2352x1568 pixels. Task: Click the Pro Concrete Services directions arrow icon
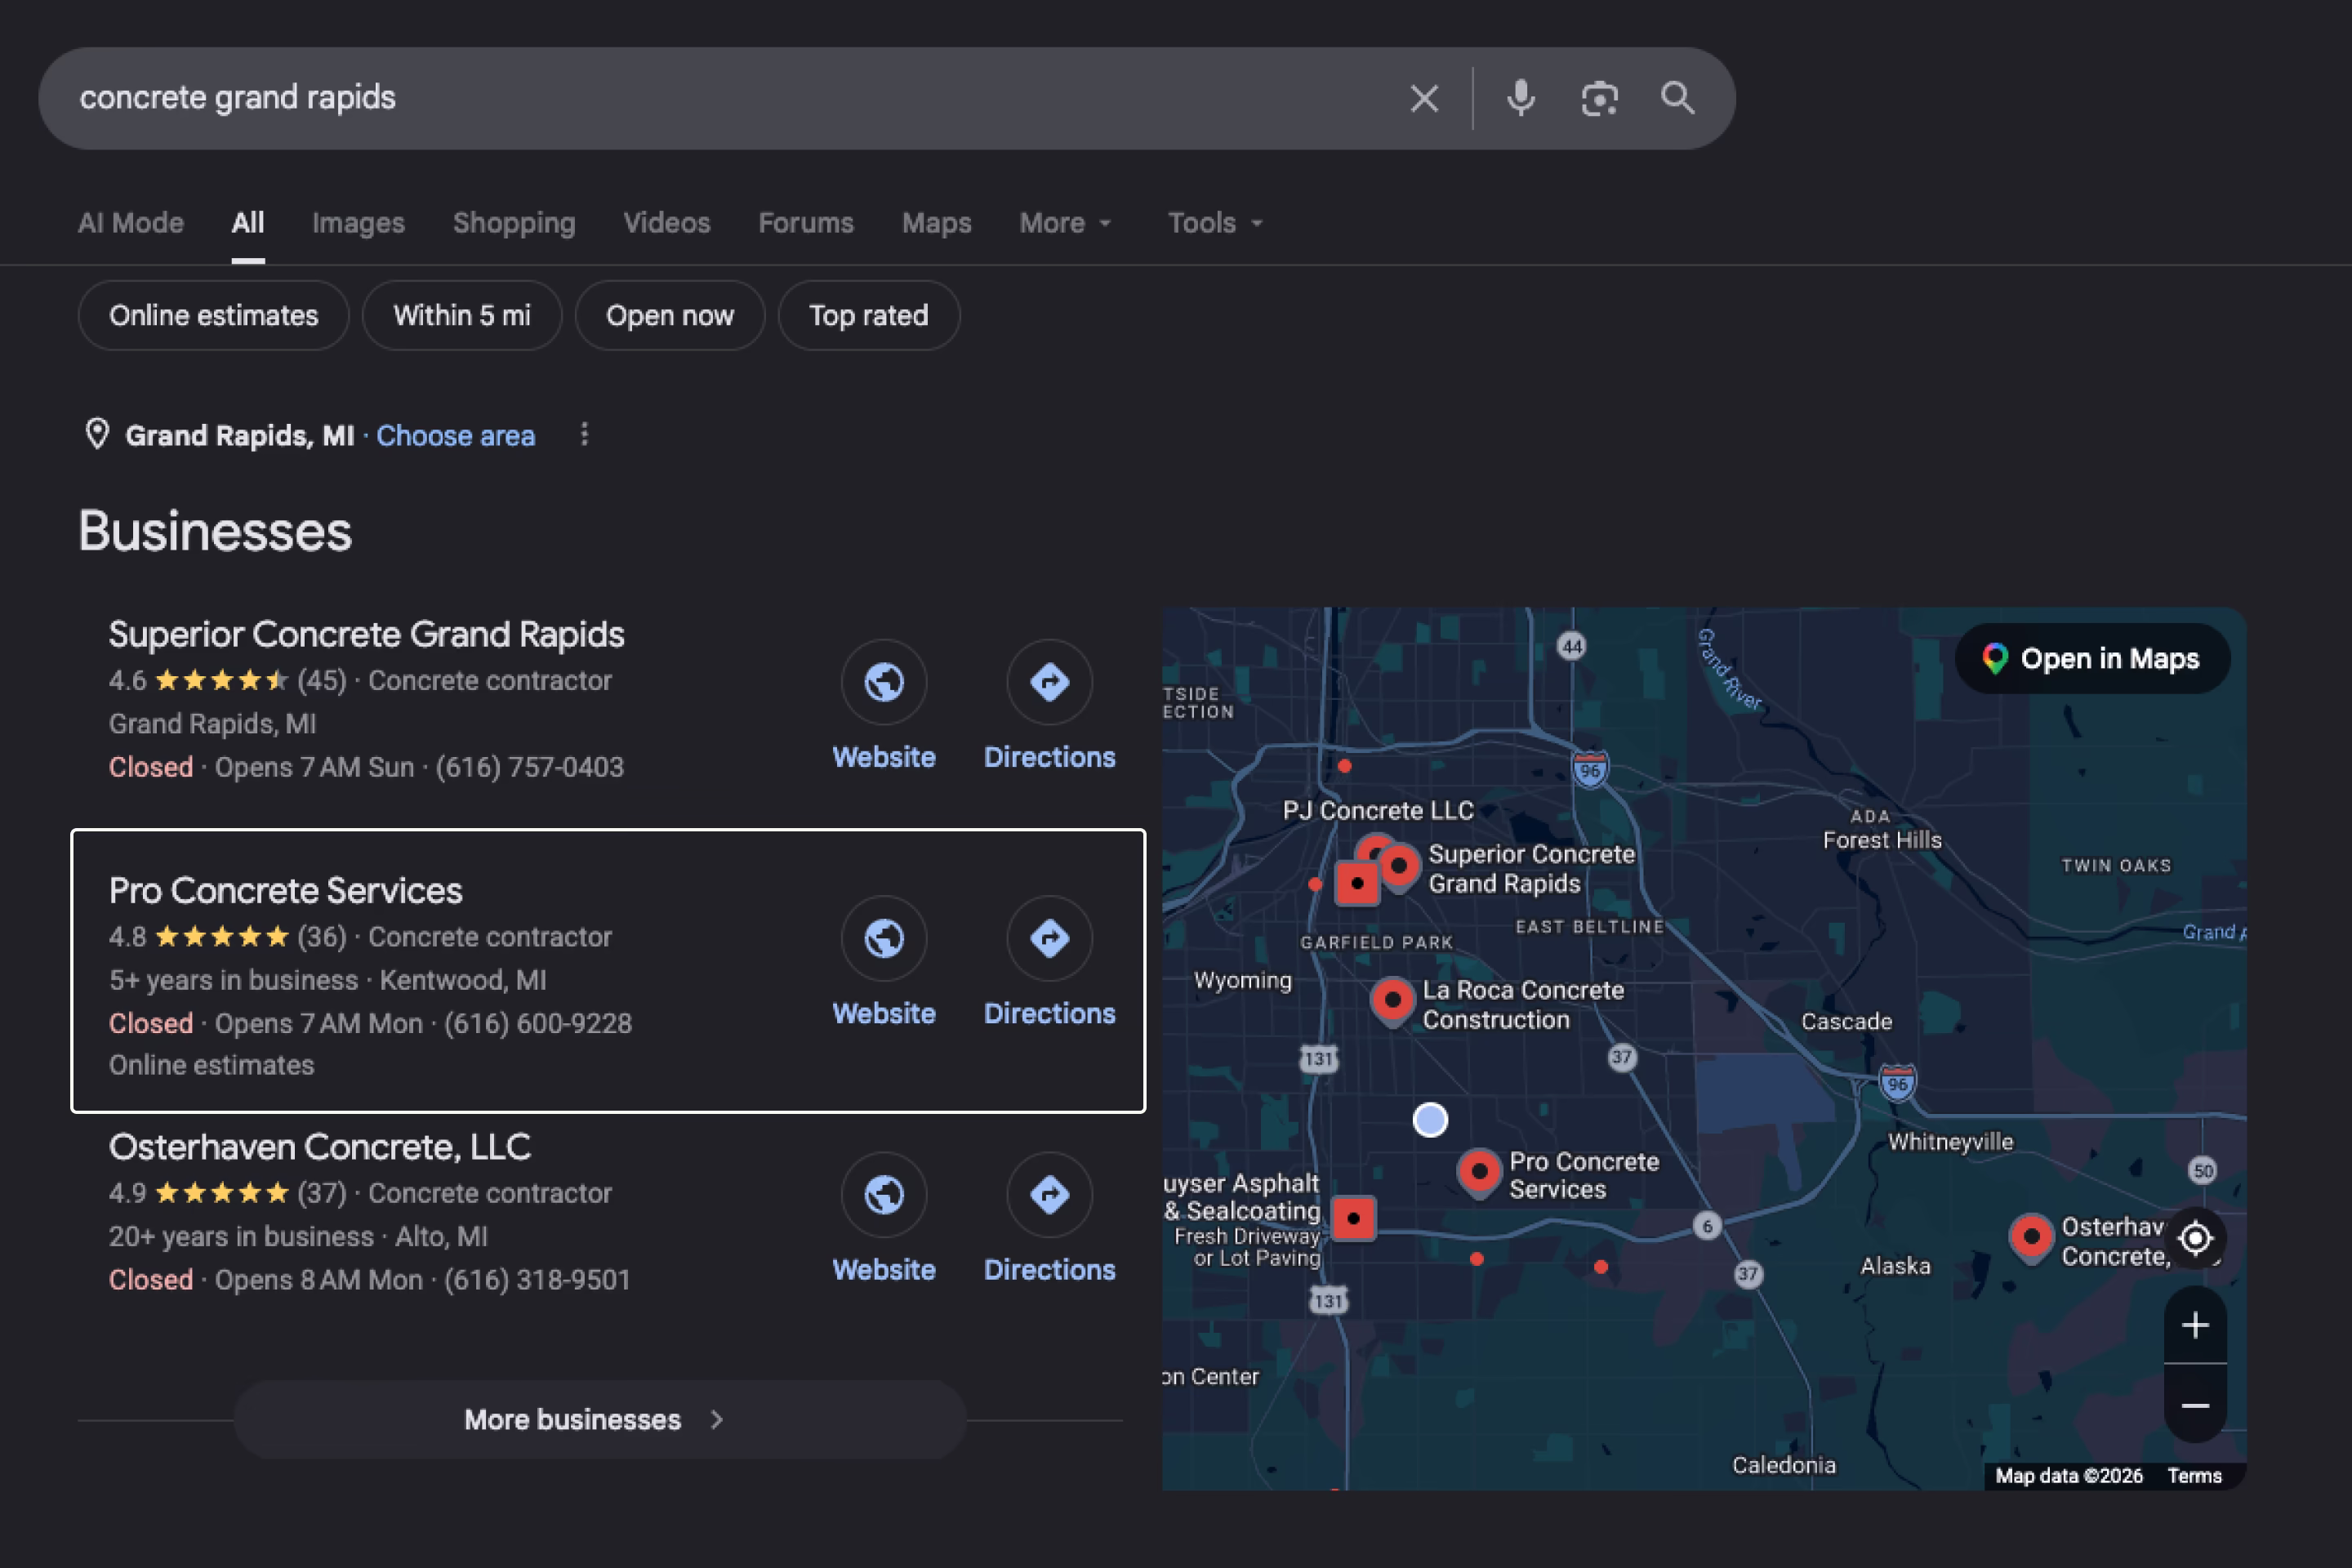(x=1049, y=938)
